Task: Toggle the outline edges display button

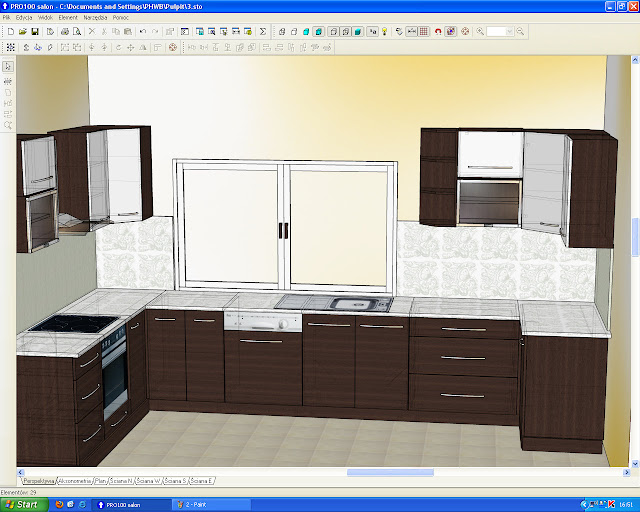Action: [334, 31]
